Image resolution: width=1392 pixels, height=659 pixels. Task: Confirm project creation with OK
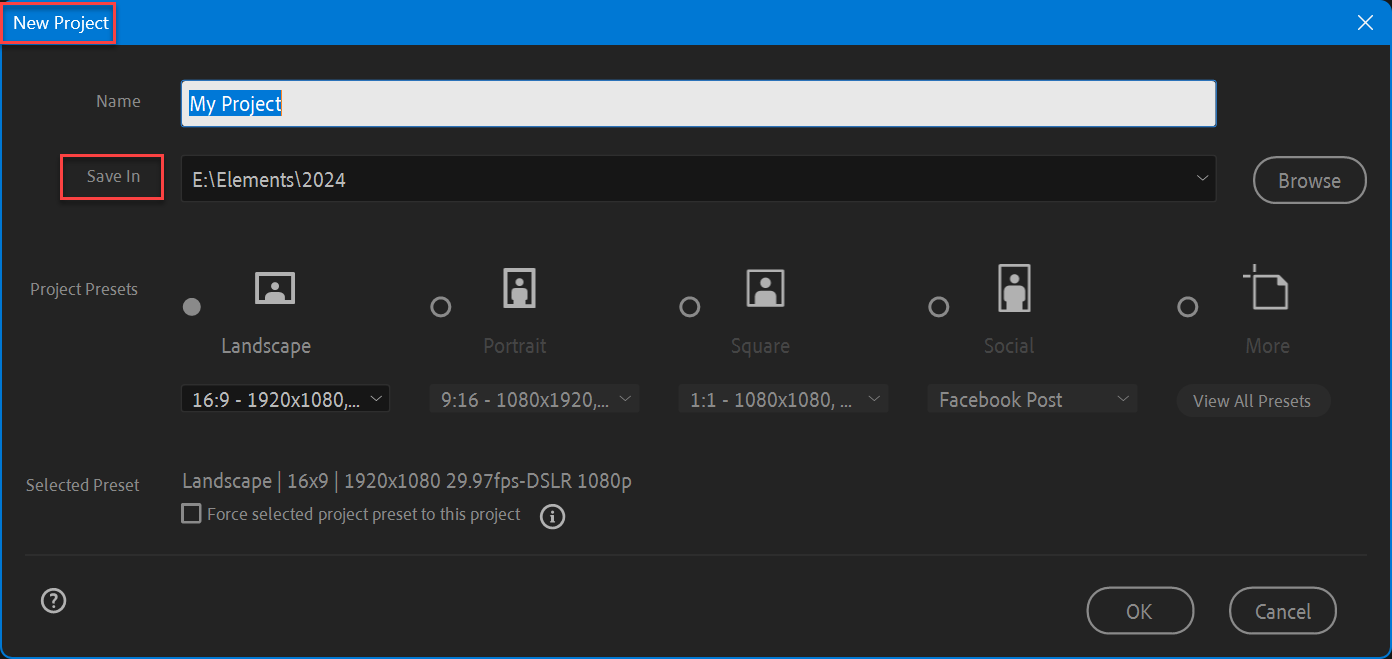[1140, 610]
